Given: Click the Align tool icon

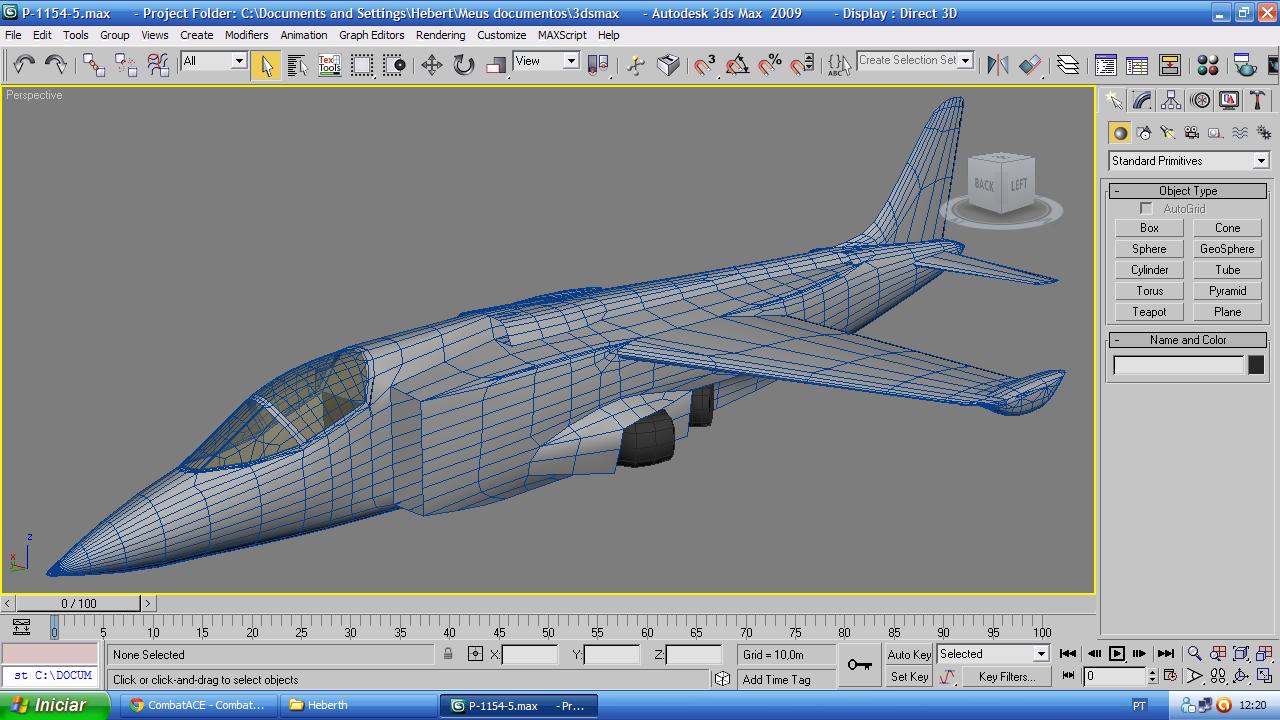Looking at the screenshot, I should click(x=1030, y=65).
